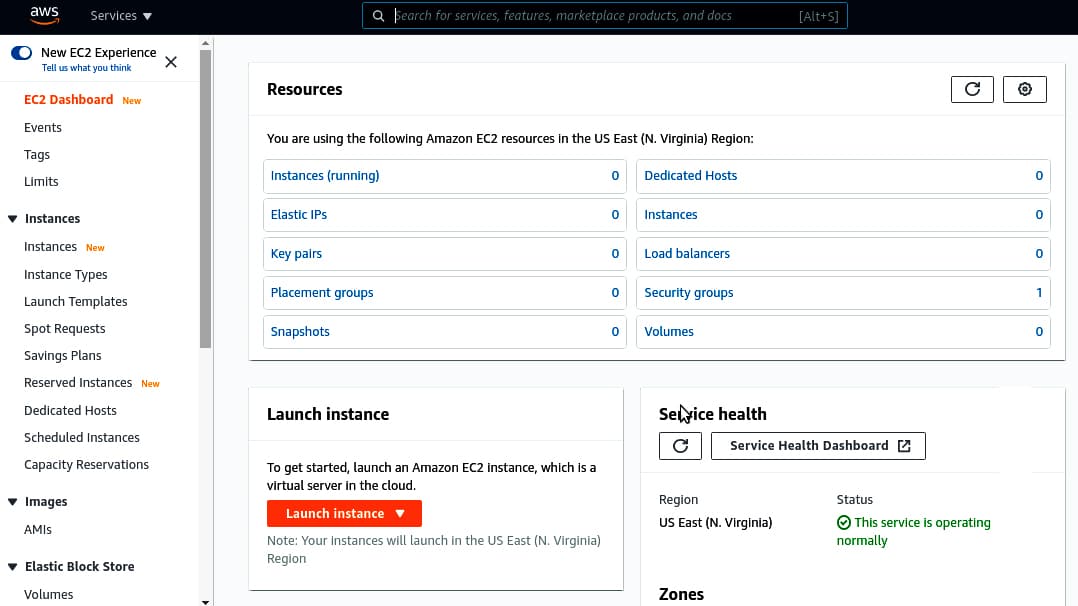Open Instances page from the sidebar
This screenshot has height=606, width=1078.
tap(50, 247)
